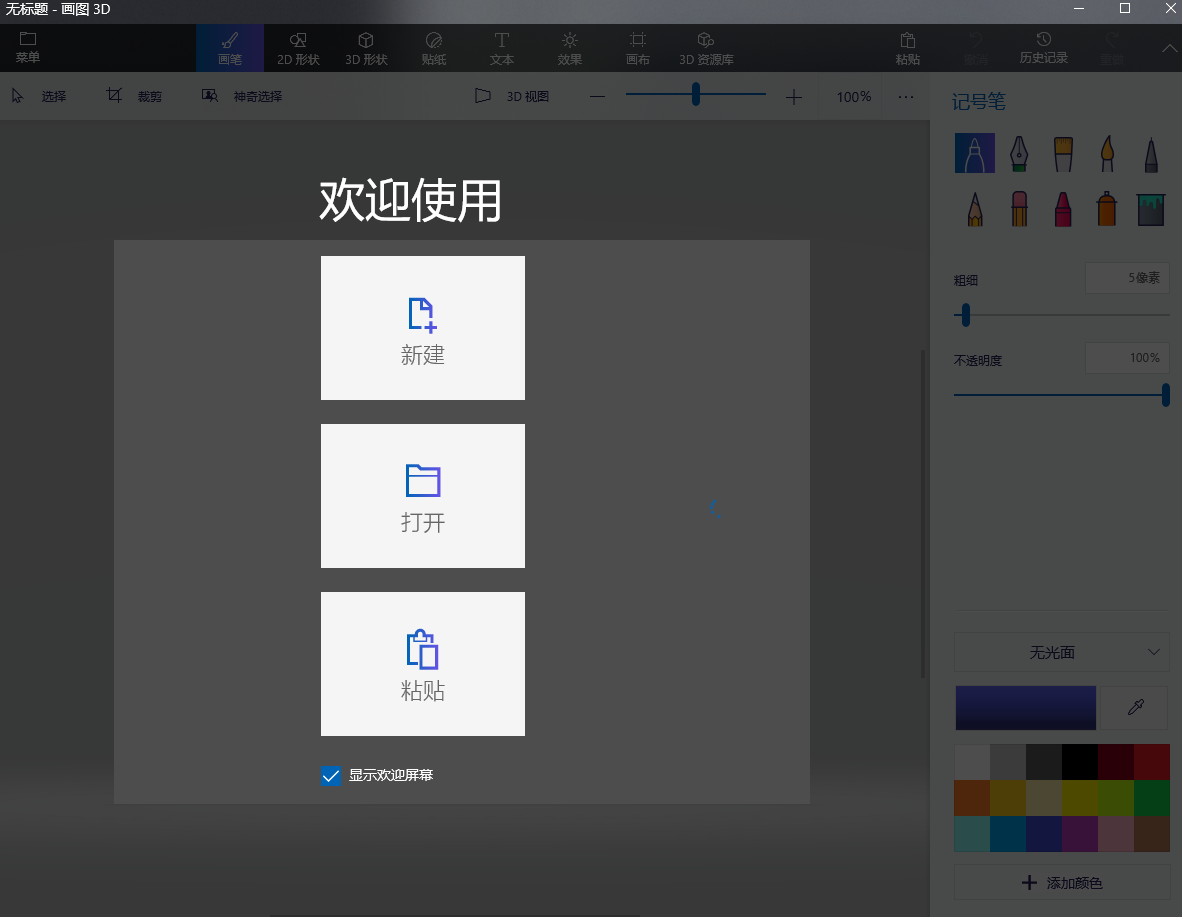Pick the orange color swatch
Image resolution: width=1182 pixels, height=917 pixels.
pyautogui.click(x=972, y=798)
